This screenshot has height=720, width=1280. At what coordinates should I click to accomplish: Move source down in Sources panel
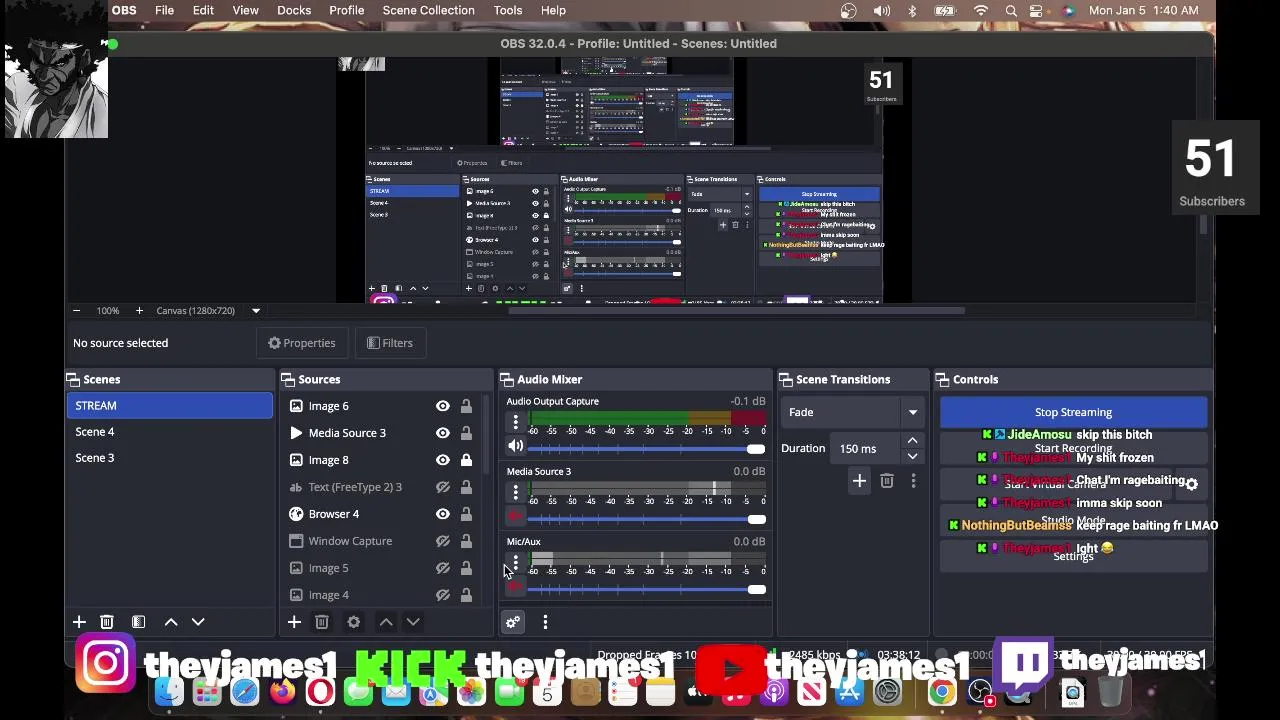pos(413,622)
